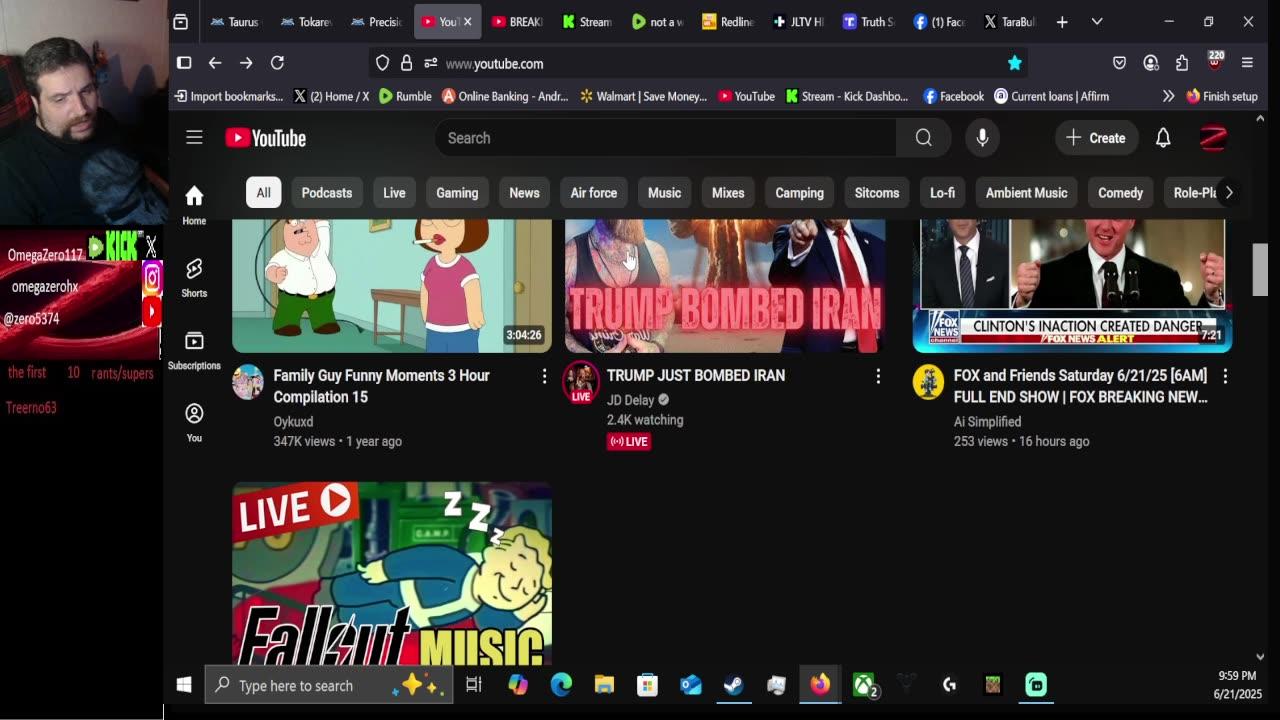Click the bookmark star in the address bar
The height and width of the screenshot is (720, 1280).
tap(1014, 63)
